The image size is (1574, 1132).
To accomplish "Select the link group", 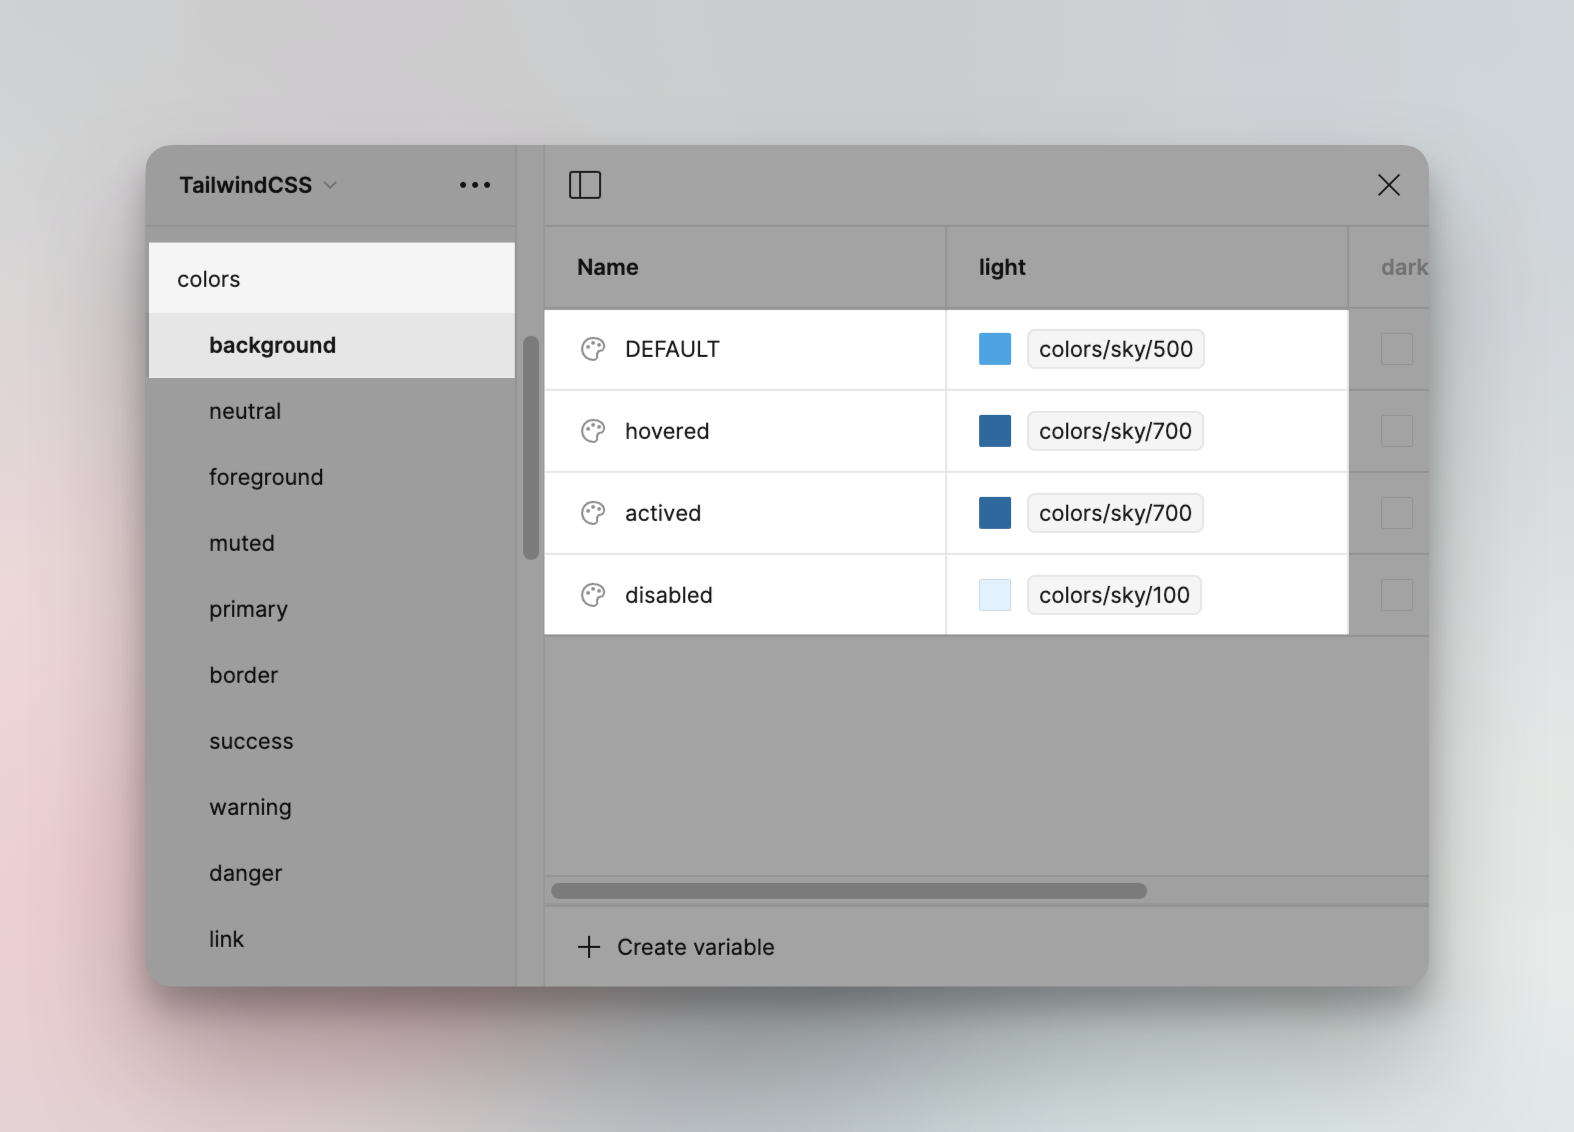I will (332, 939).
